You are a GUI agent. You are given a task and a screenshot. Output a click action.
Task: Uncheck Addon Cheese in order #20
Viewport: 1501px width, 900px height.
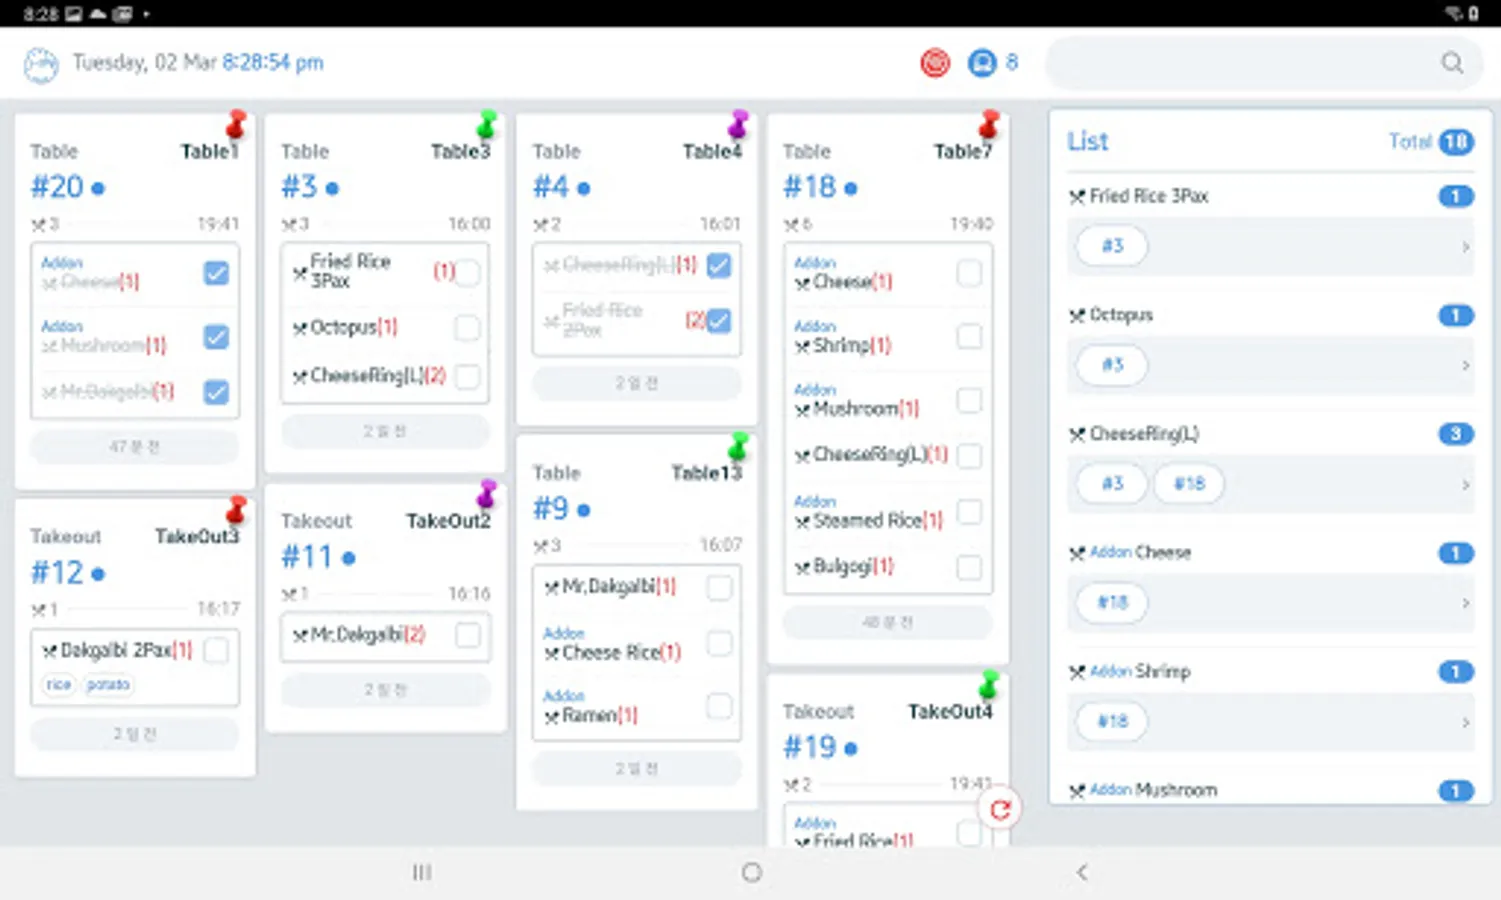tap(216, 273)
